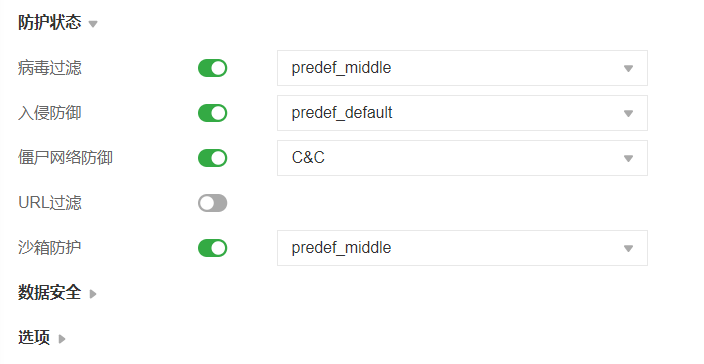
Task: Open 病毒过滤 predef_middle profile dropdown
Action: pyautogui.click(x=462, y=68)
